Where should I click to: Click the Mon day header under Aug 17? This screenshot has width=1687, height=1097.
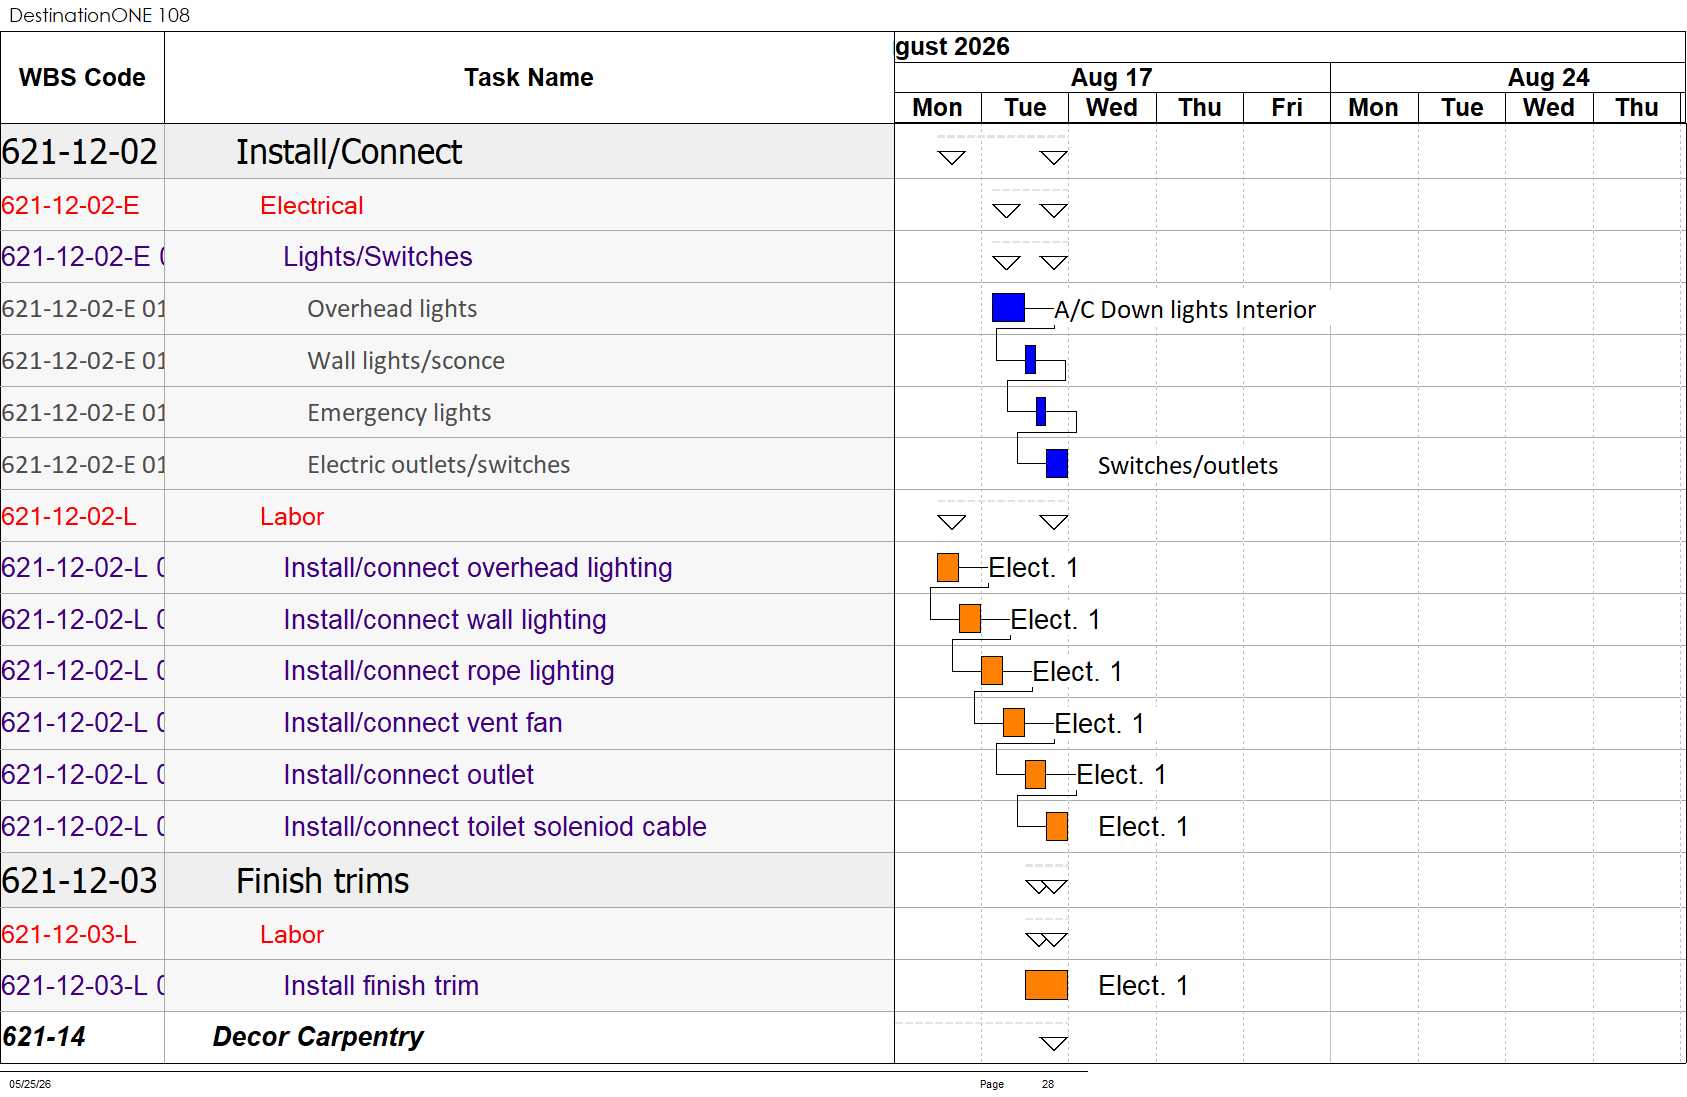[938, 107]
